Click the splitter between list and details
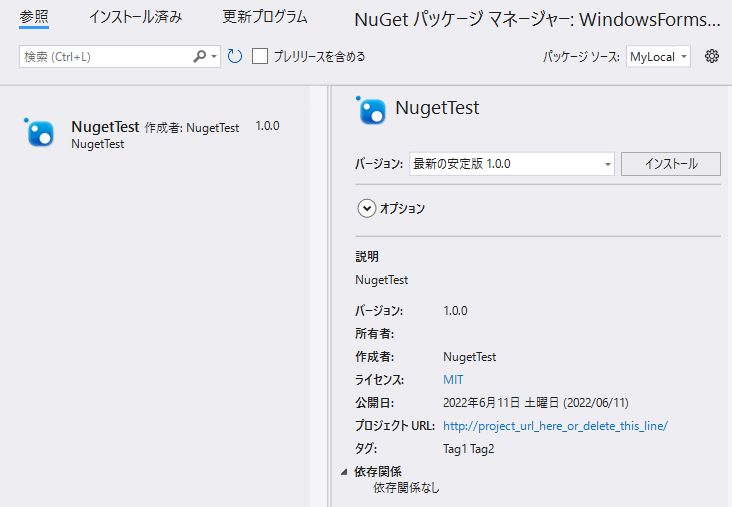This screenshot has height=507, width=732. [329, 296]
